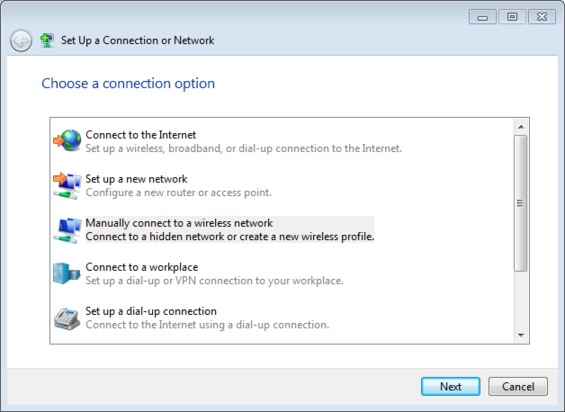Pick Manually connect to a wireless network
565x412 pixels.
point(179,223)
